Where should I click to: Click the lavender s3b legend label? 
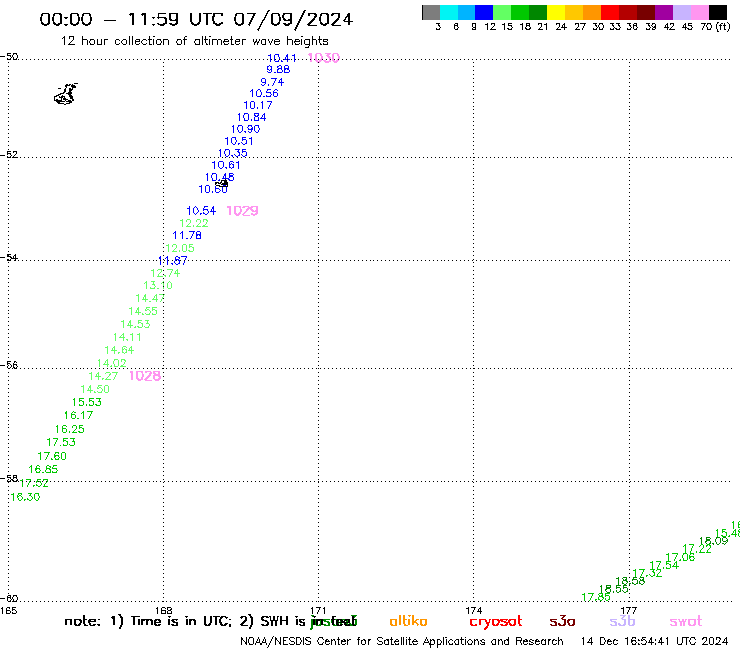point(622,621)
